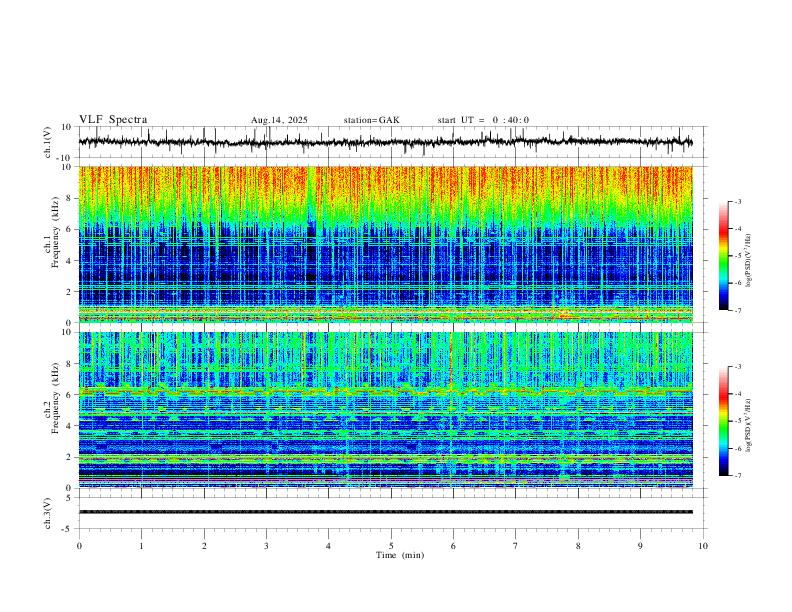
Task: Click the "-7" label on ch.1 colorbar
Action: pos(737,311)
